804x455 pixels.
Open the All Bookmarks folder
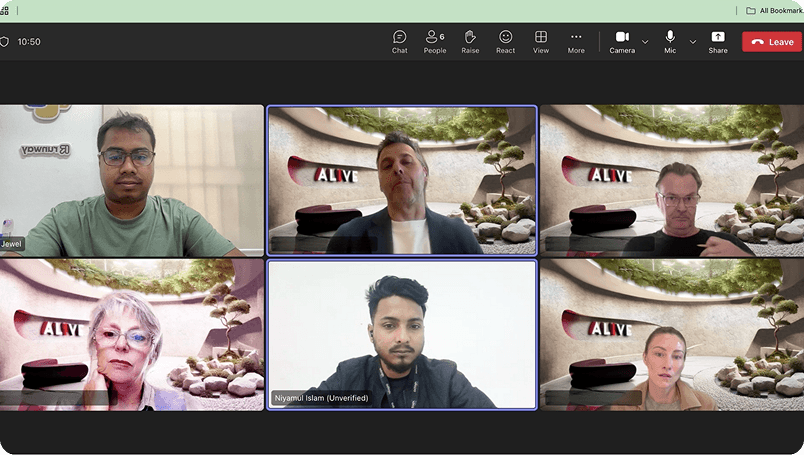[771, 10]
